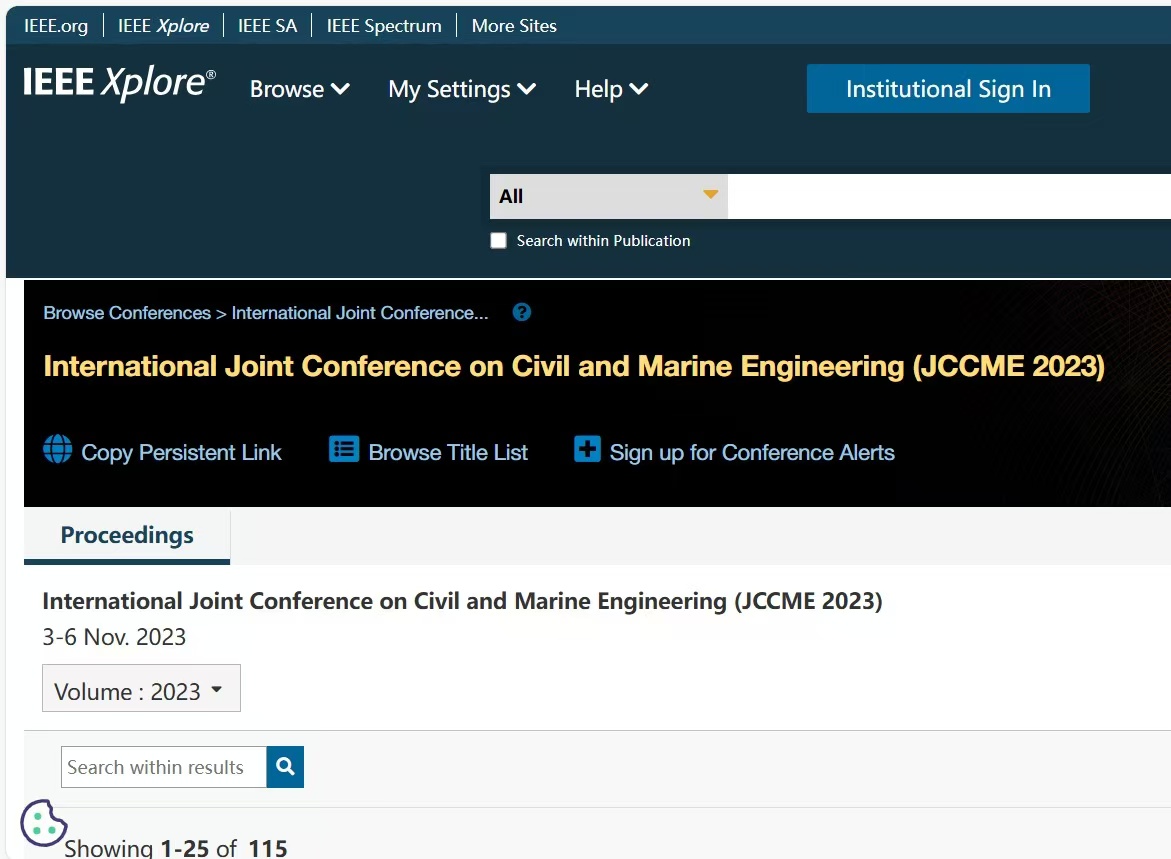The width and height of the screenshot is (1171, 859).
Task: Open the cookie preferences icon
Action: click(43, 822)
